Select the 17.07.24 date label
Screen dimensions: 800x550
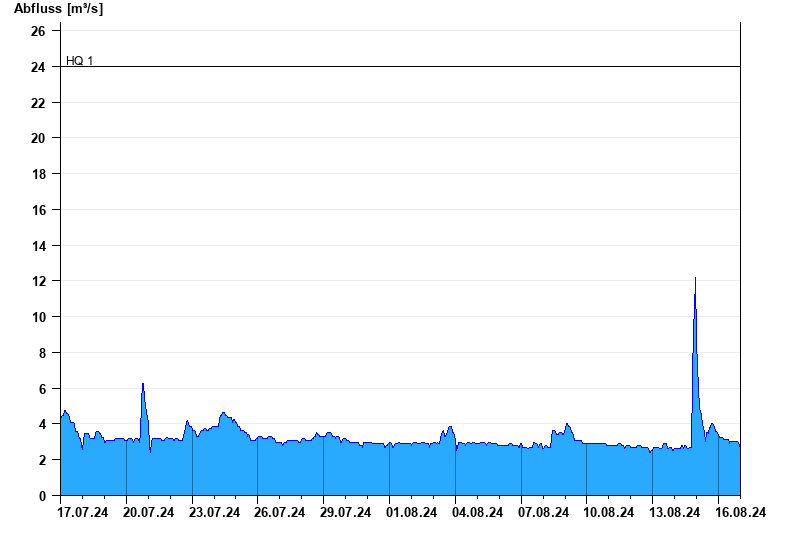coord(83,513)
